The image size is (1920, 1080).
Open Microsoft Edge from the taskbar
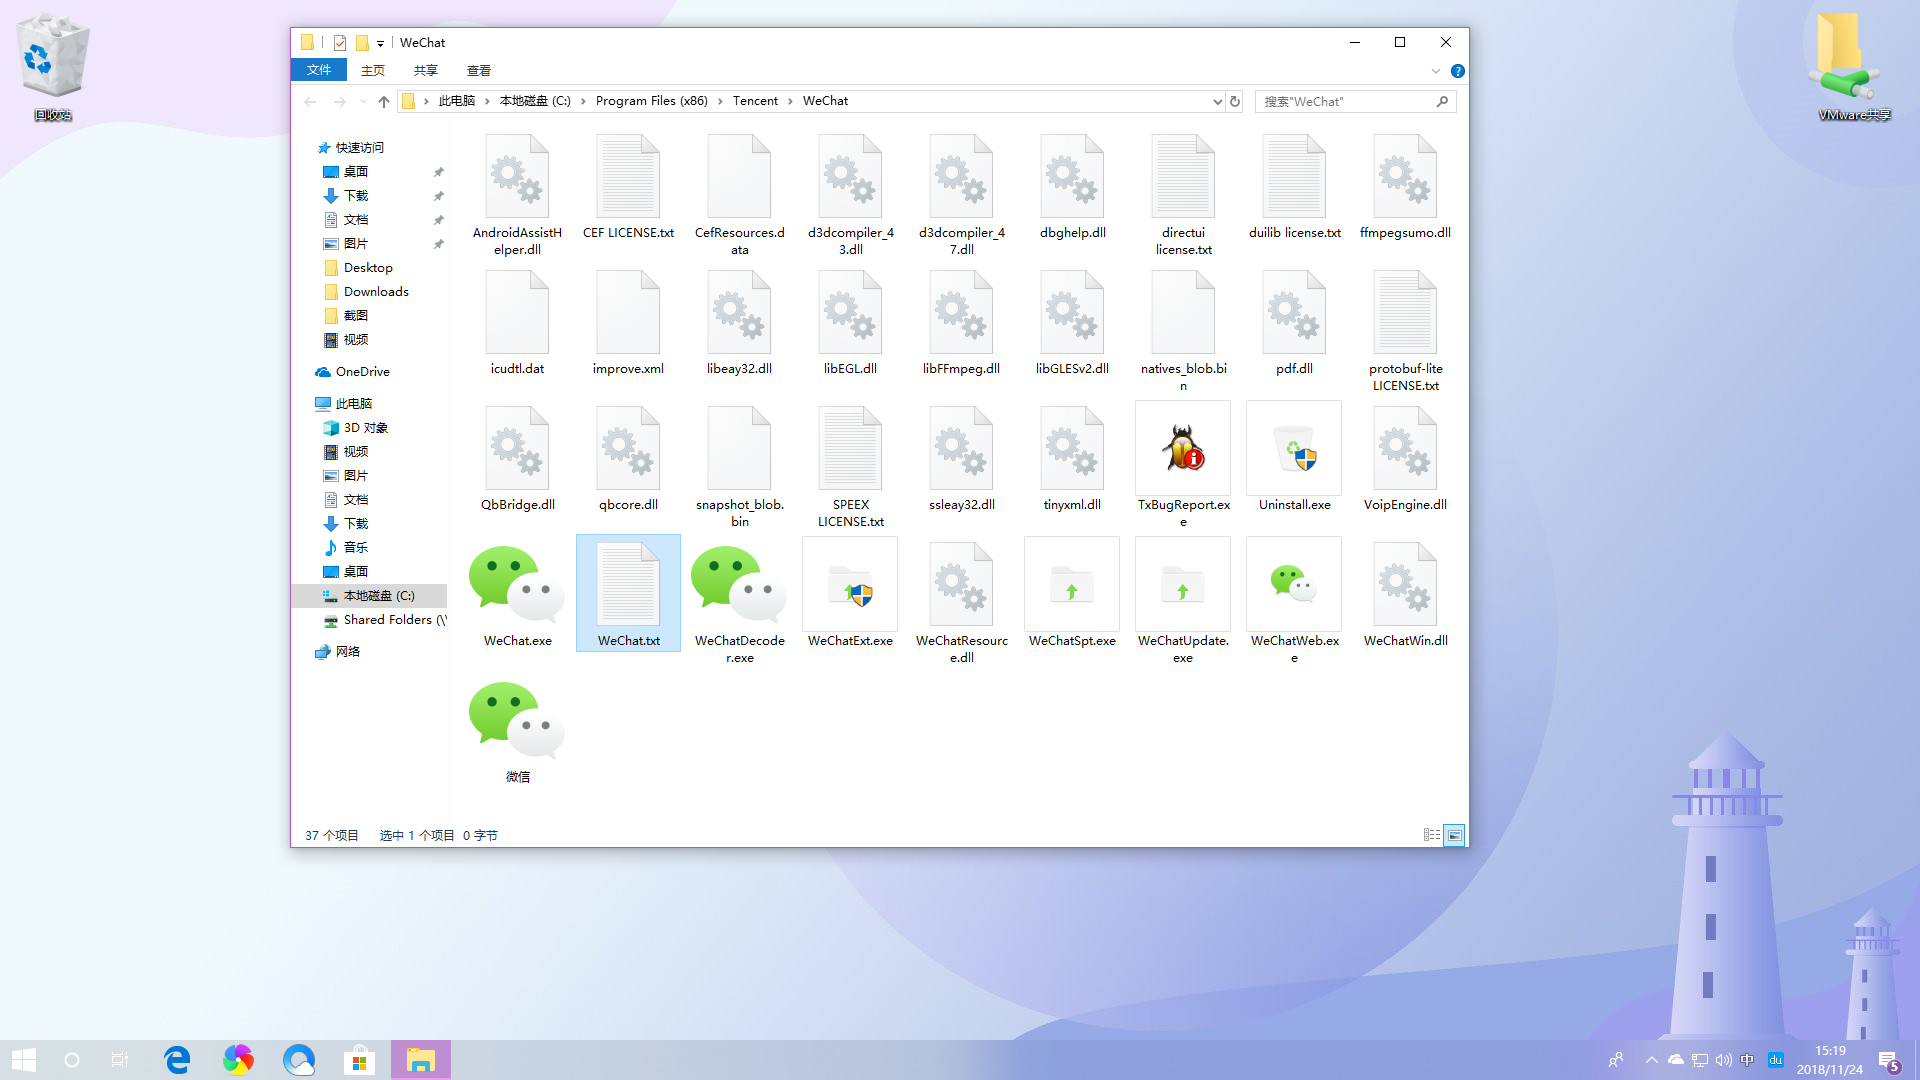point(177,1060)
